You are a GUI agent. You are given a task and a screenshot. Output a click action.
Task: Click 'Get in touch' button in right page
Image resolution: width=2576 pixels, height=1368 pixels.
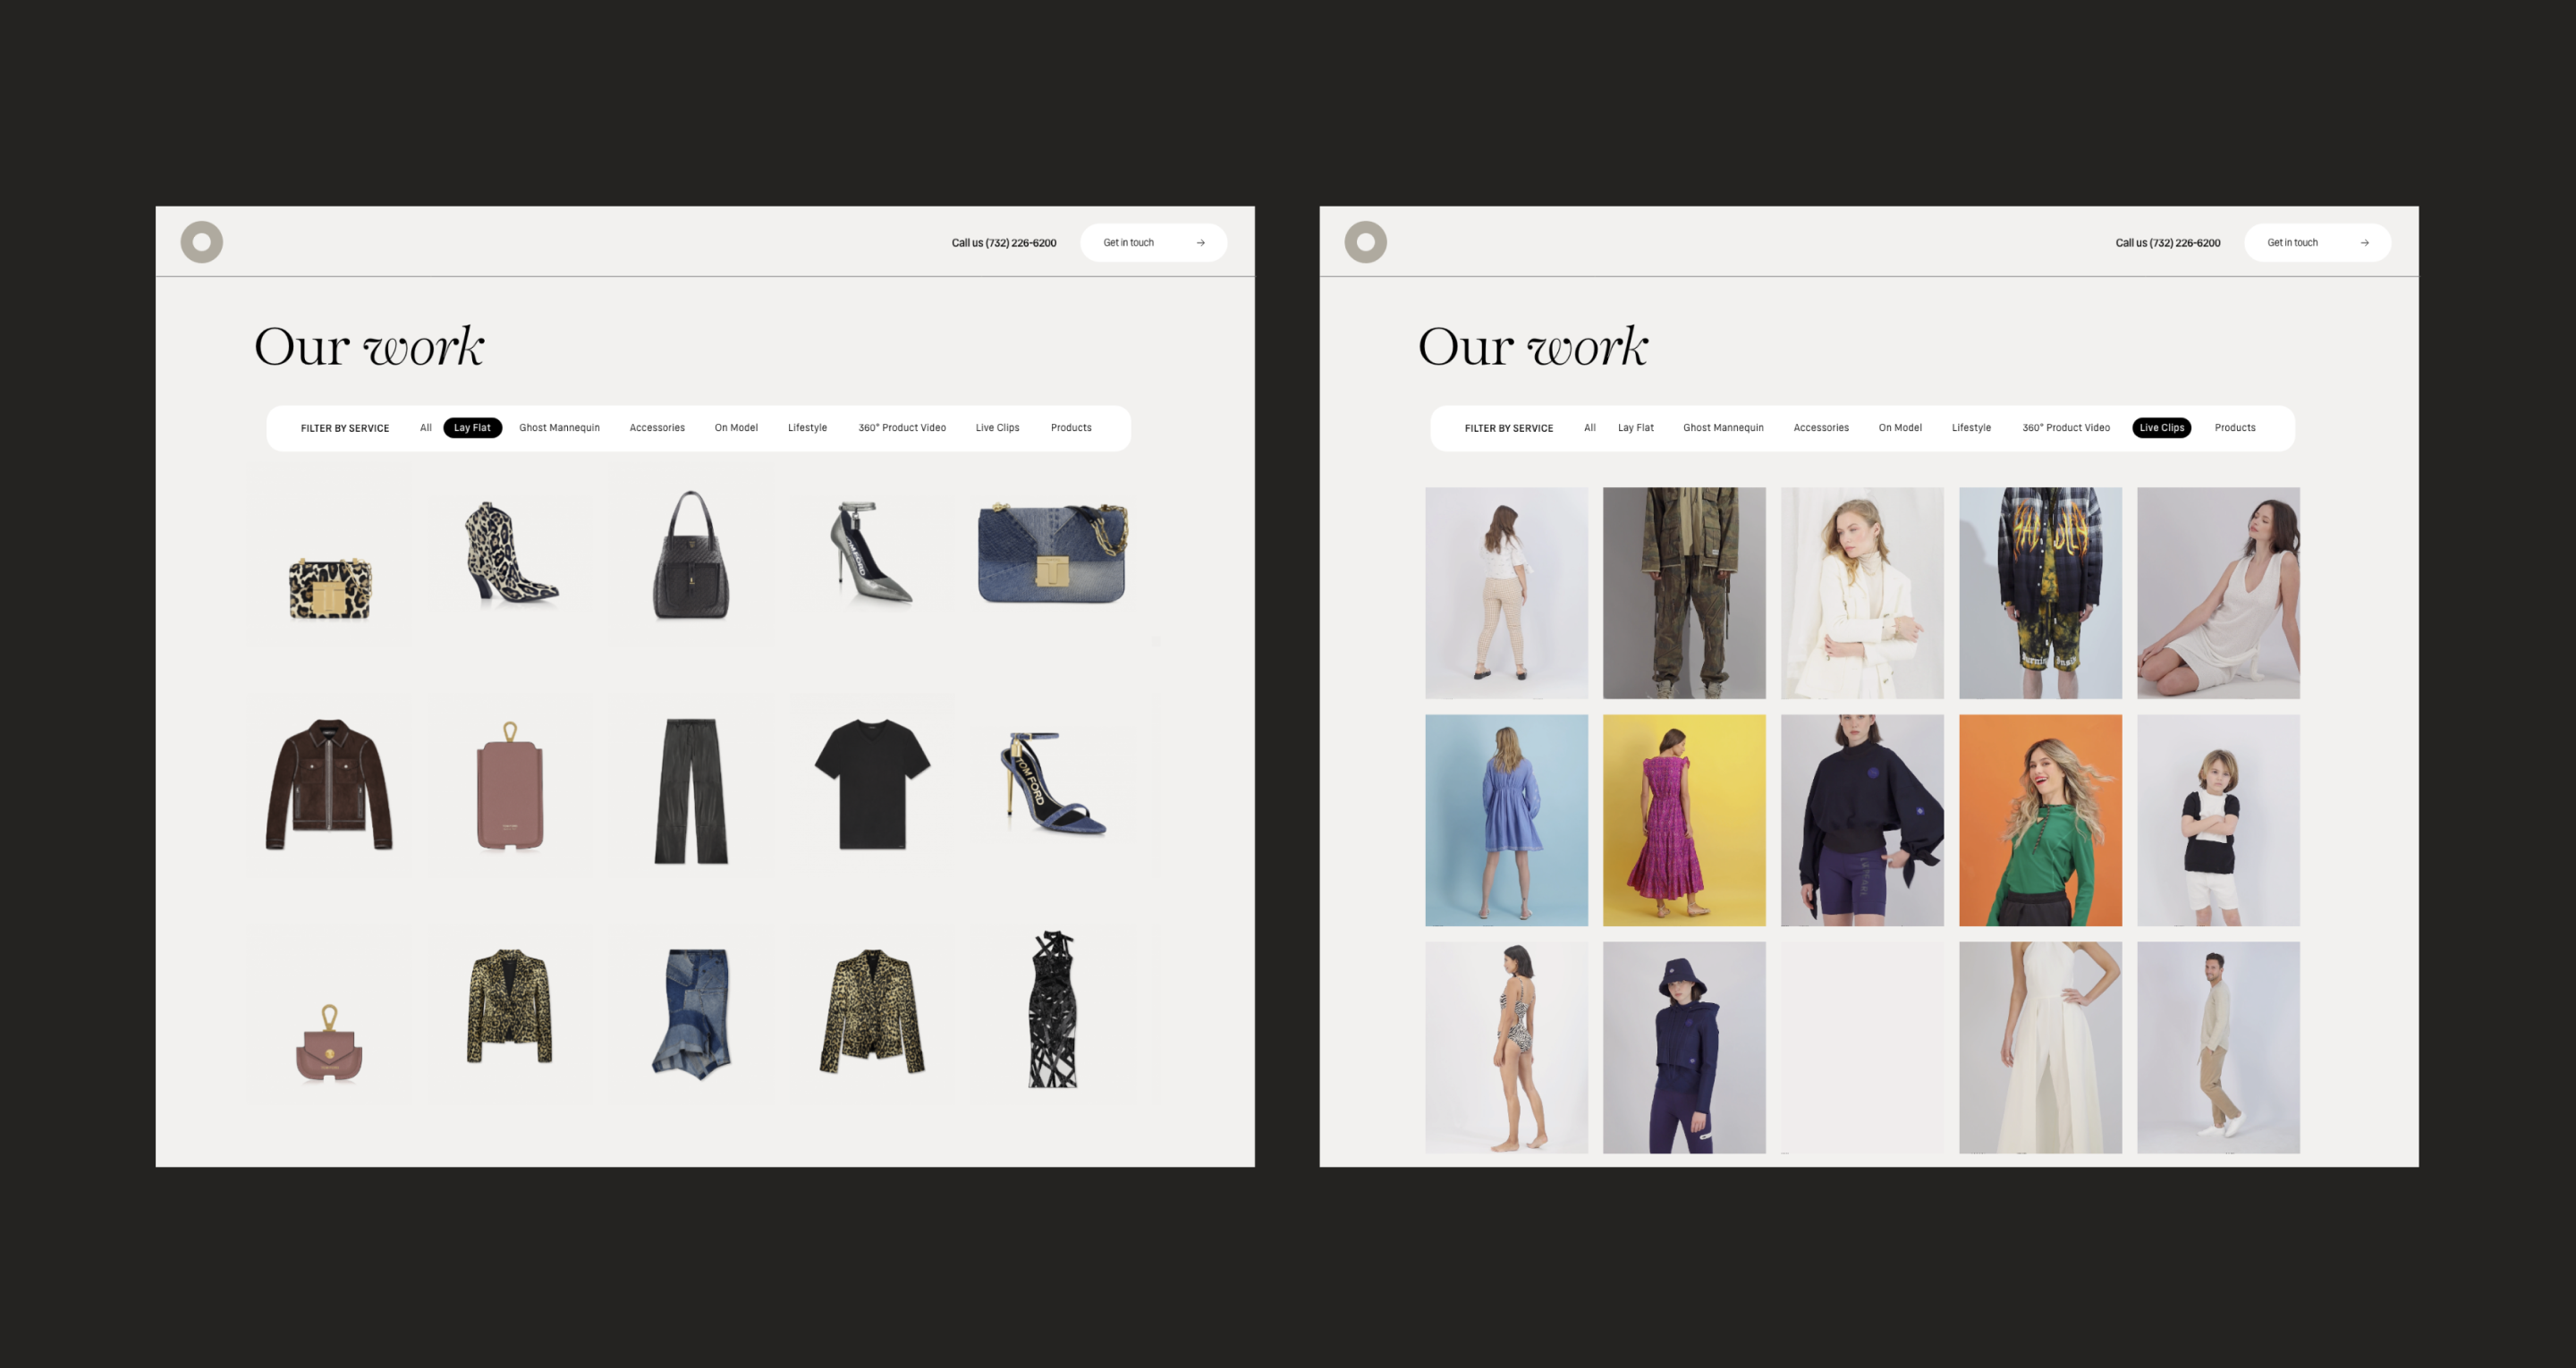2317,243
